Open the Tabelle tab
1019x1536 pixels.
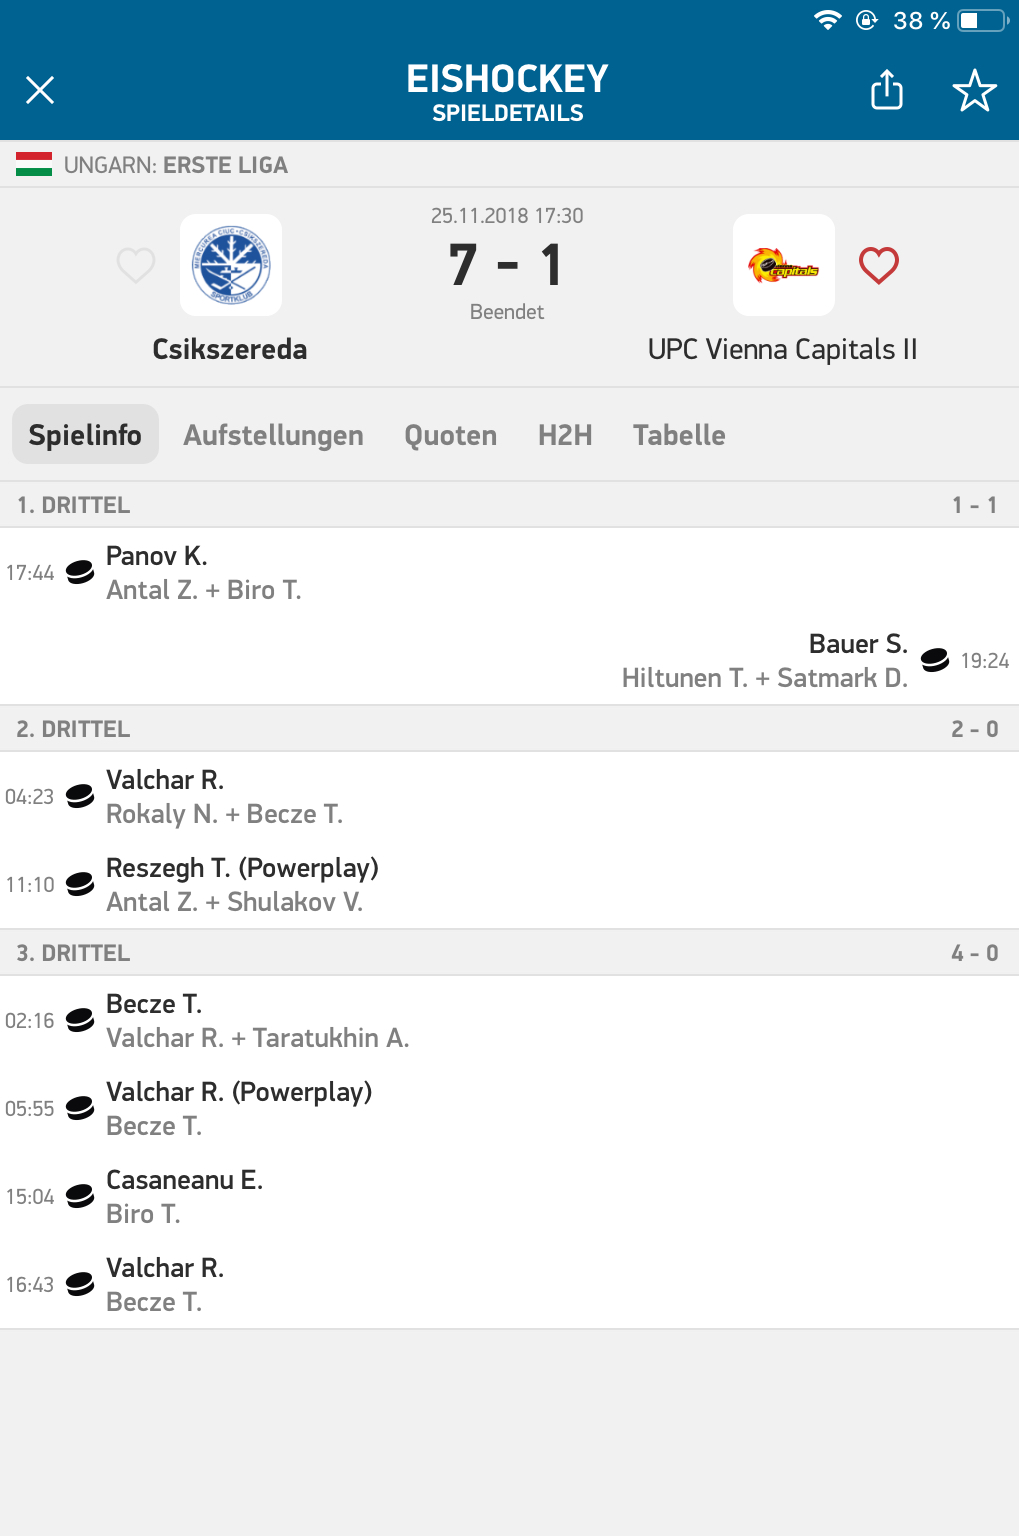coord(679,435)
